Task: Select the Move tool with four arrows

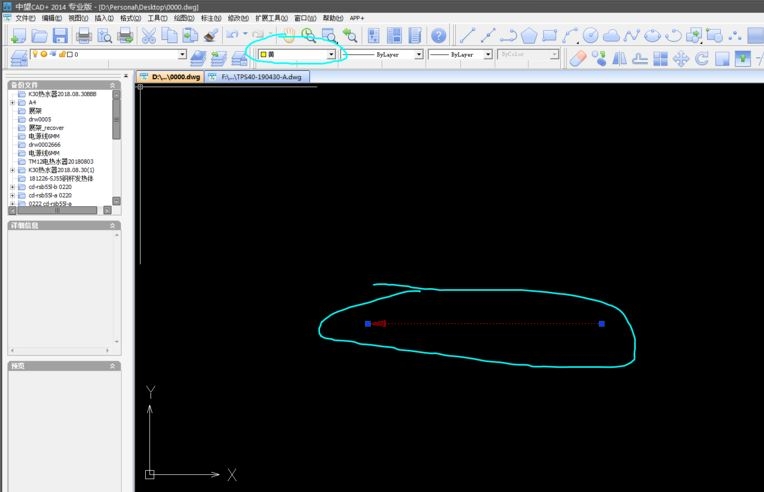Action: pos(681,58)
